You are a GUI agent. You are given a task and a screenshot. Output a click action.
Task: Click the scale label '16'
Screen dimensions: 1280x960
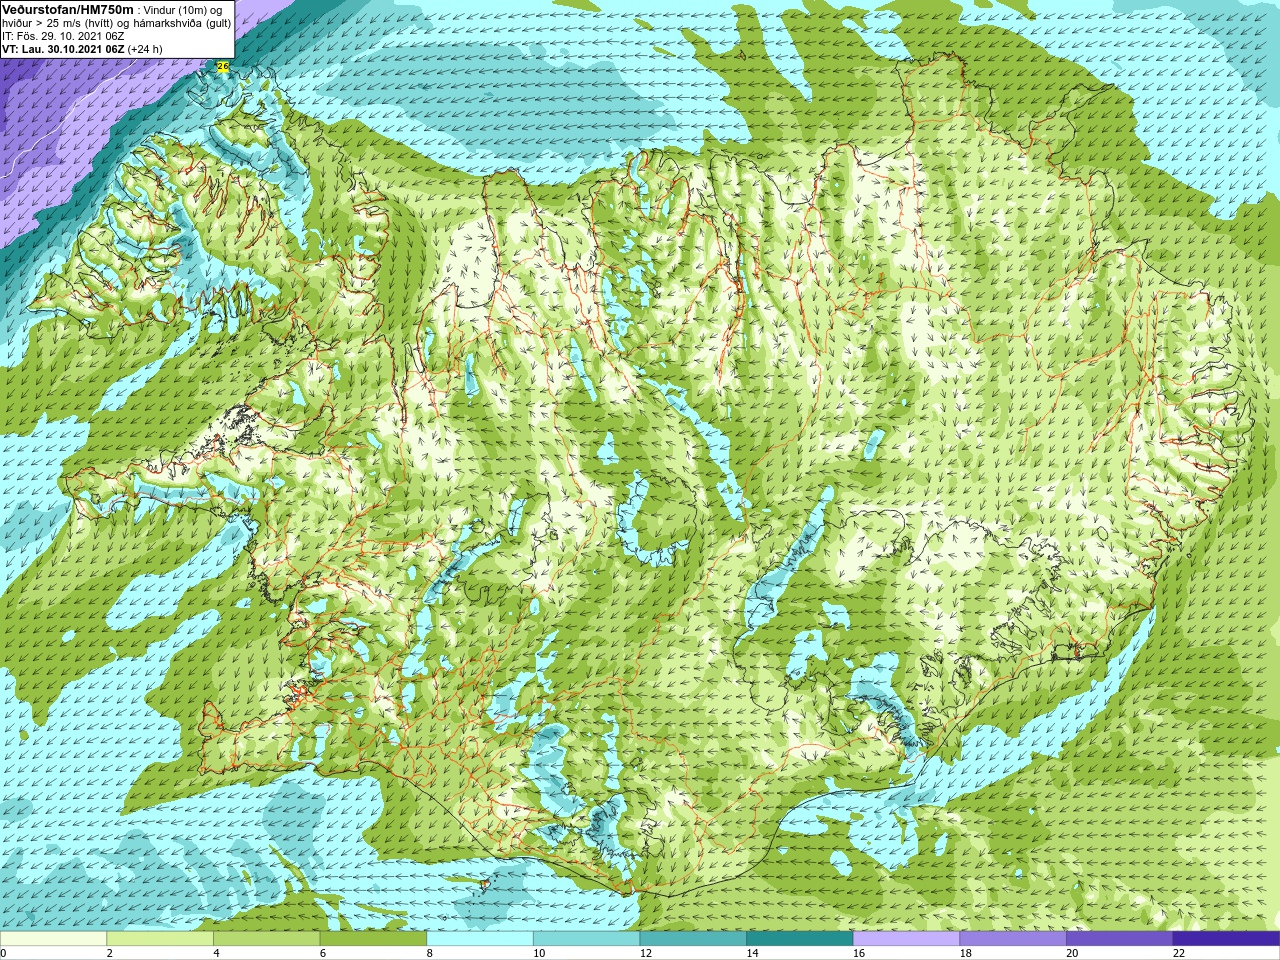pos(859,953)
